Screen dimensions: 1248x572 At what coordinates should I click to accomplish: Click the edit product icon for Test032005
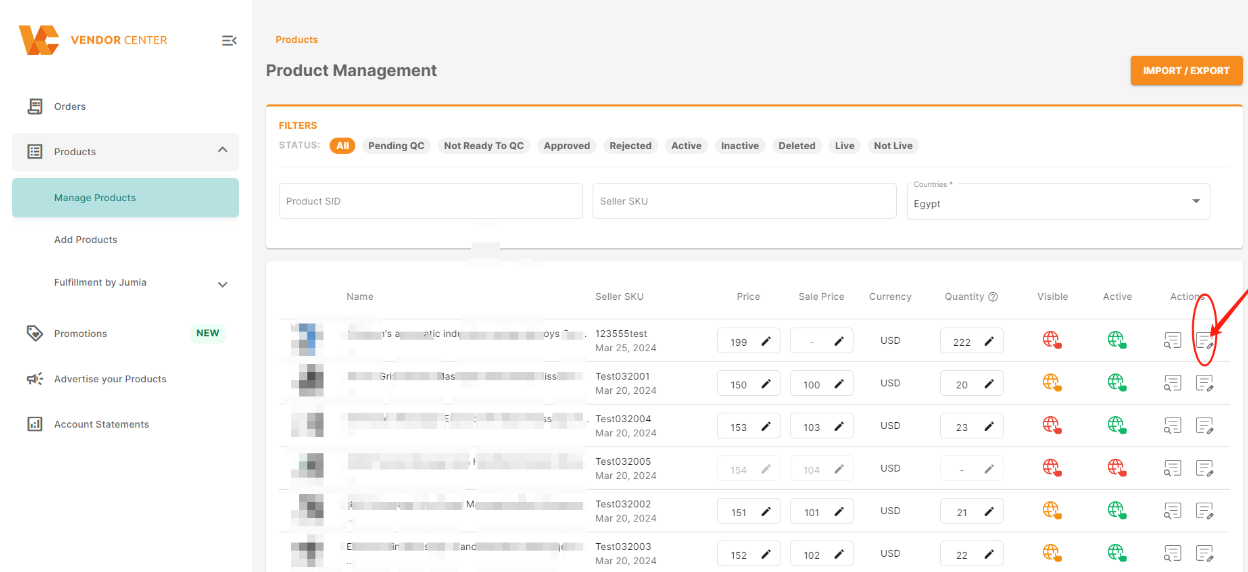(1205, 468)
